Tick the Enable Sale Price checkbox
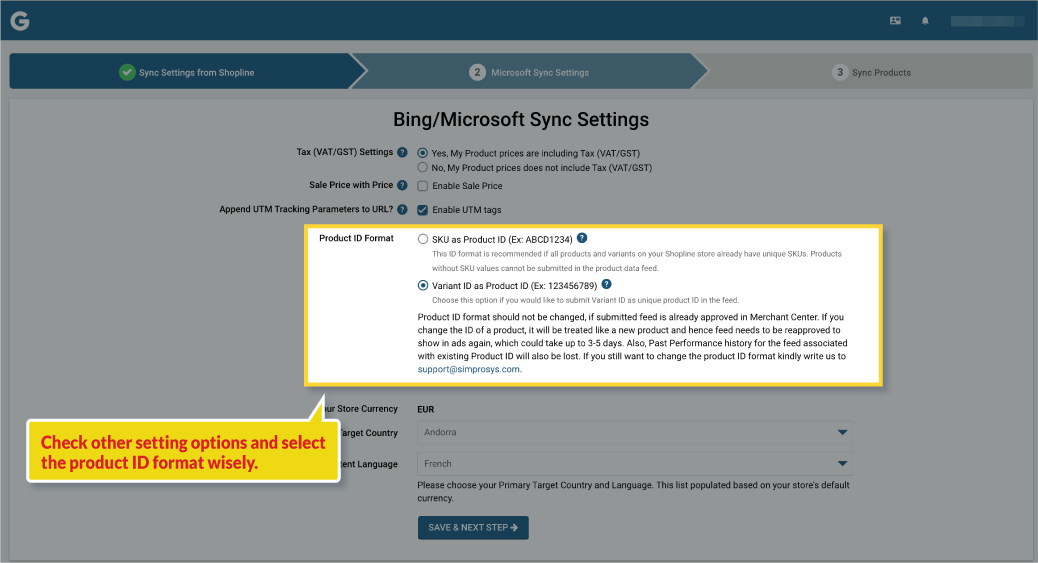Viewport: 1038px width, 563px height. coord(422,186)
